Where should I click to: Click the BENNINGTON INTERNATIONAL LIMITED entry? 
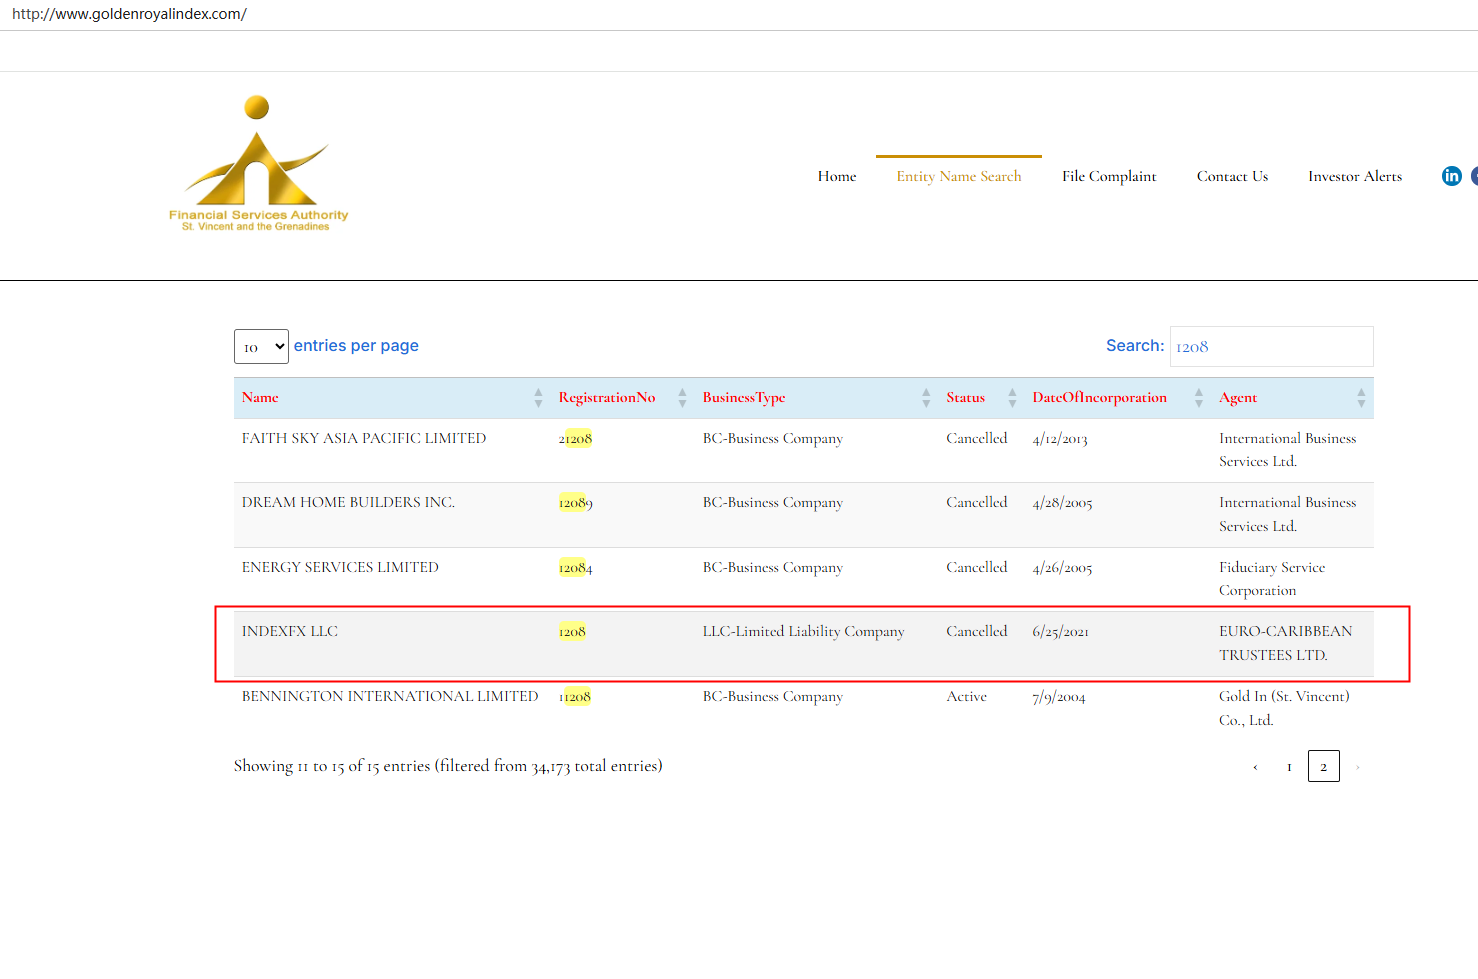click(x=390, y=697)
